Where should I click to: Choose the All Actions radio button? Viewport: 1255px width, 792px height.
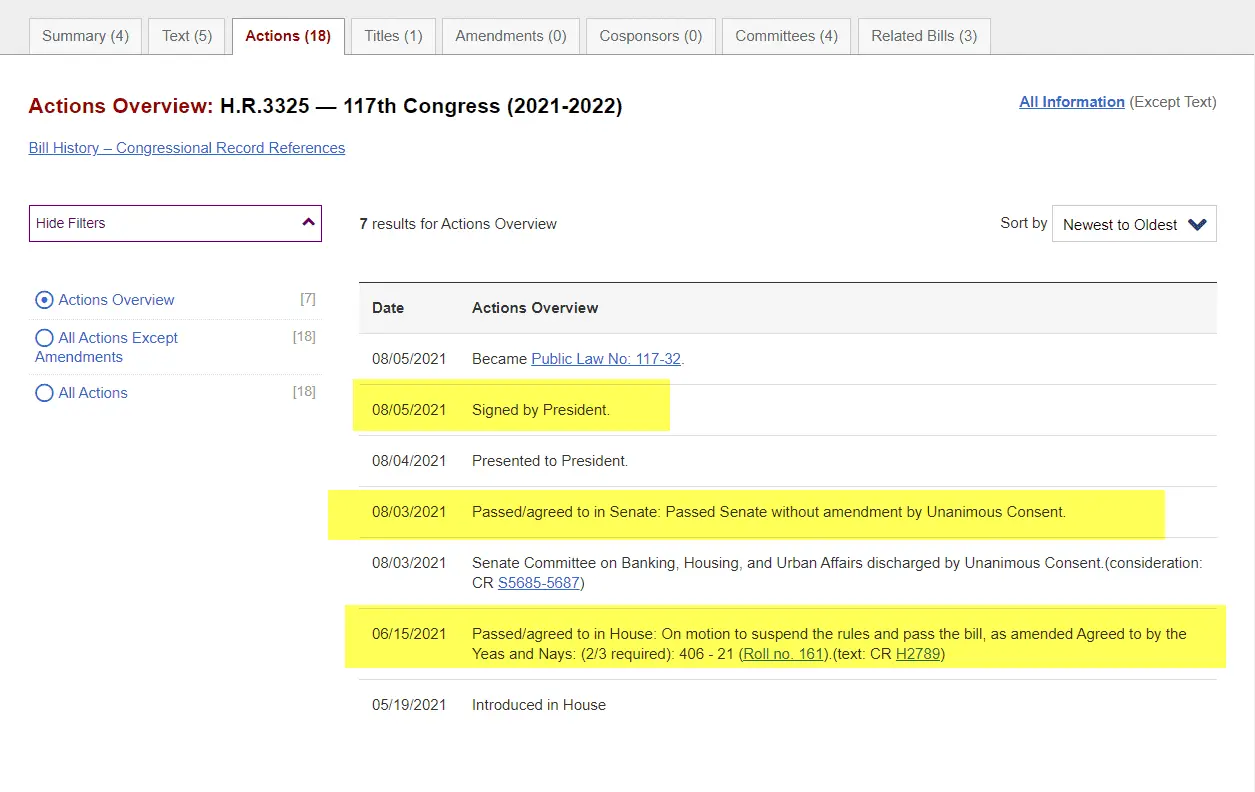pos(44,393)
